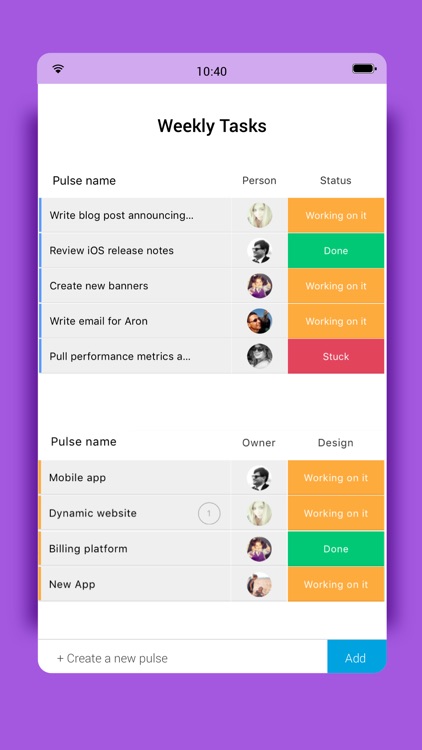Open avatar for Write email for Aron
The height and width of the screenshot is (750, 422).
260,321
